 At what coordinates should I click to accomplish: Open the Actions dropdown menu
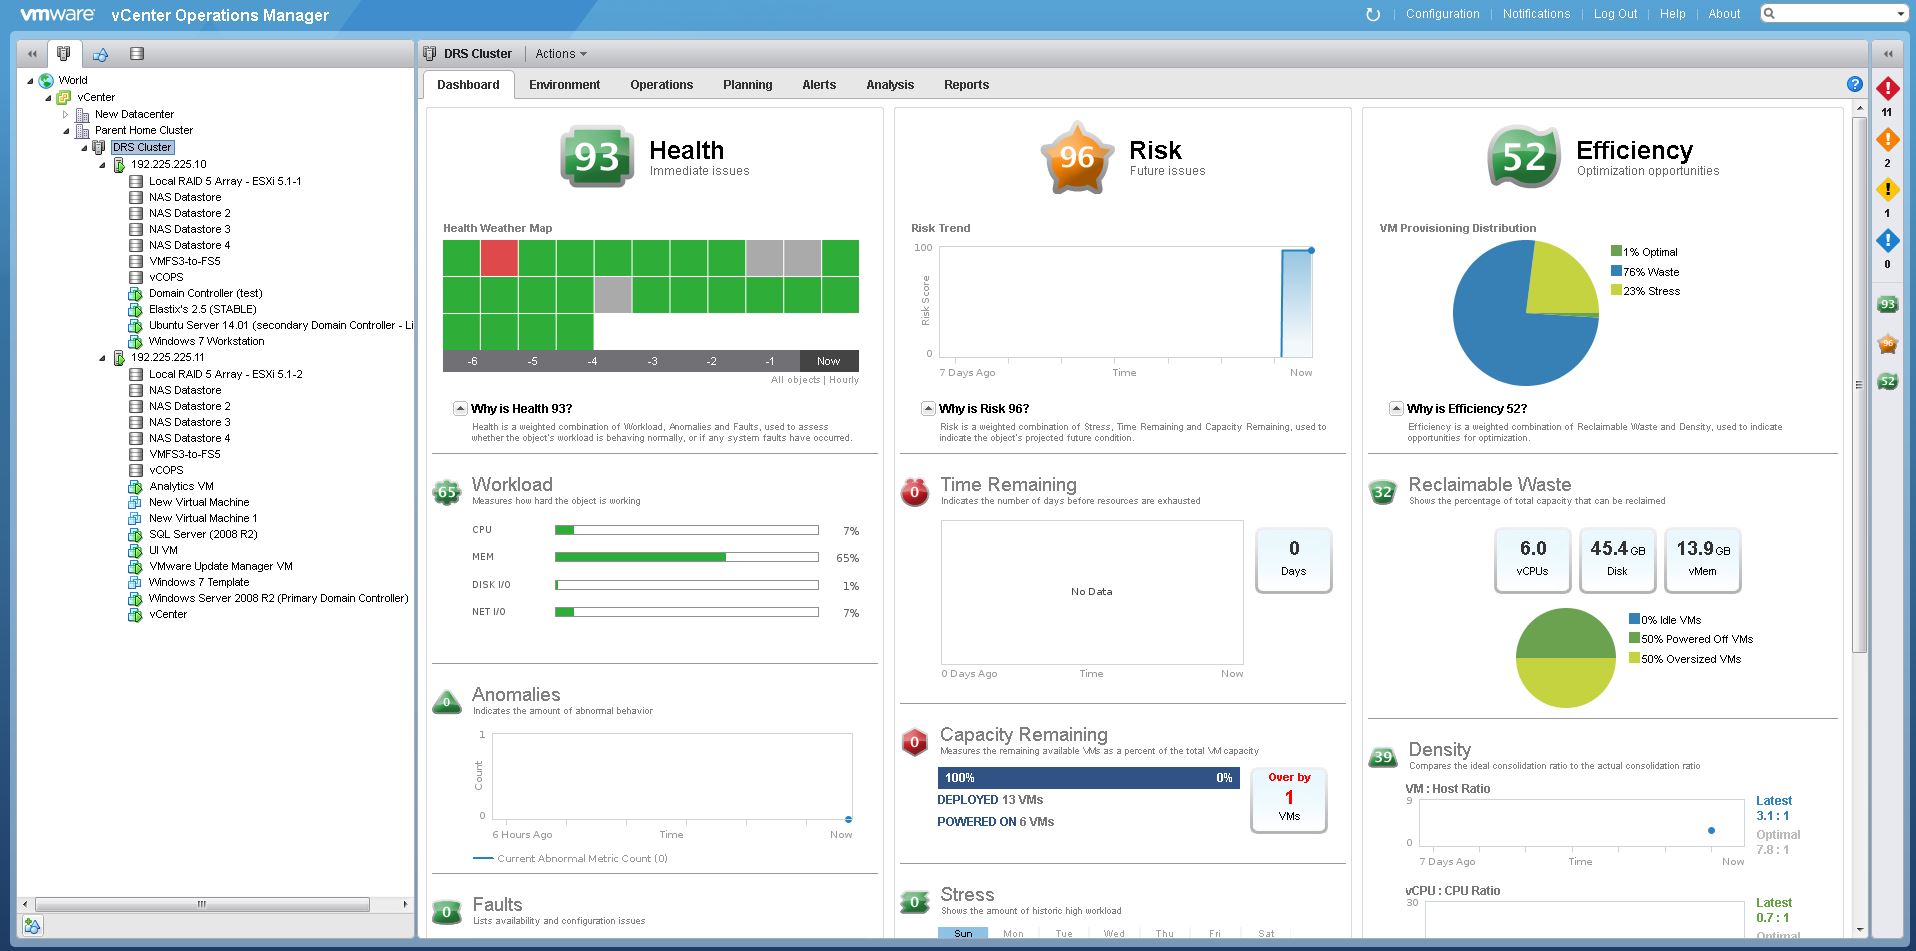(x=561, y=54)
